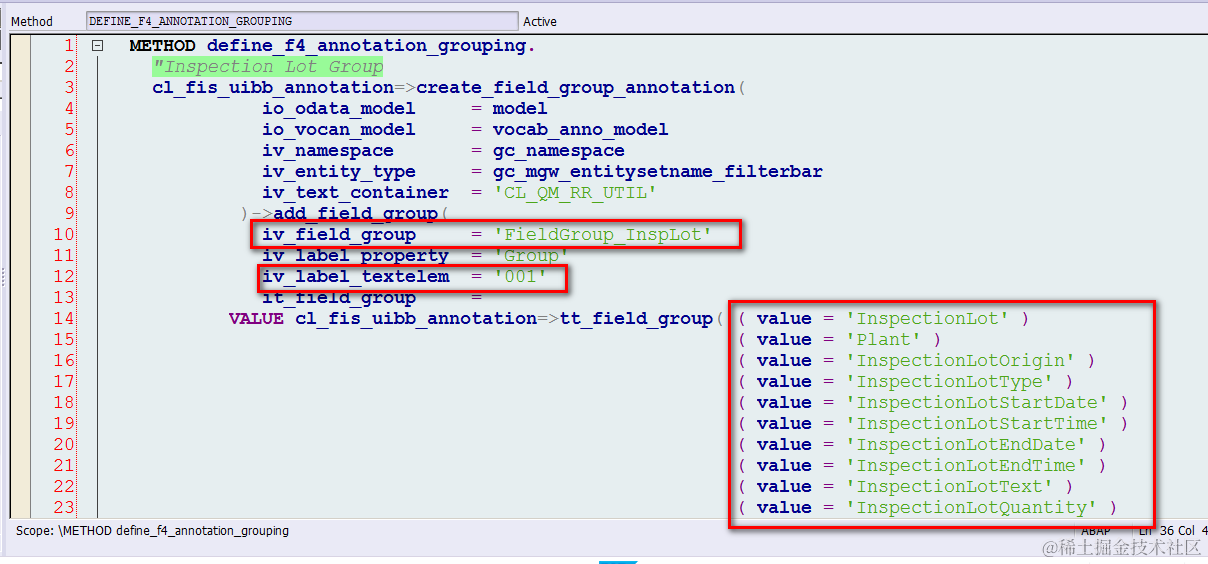The width and height of the screenshot is (1208, 564).
Task: Click the 'InspectionLotStartTime' value entry
Action: tap(933, 424)
